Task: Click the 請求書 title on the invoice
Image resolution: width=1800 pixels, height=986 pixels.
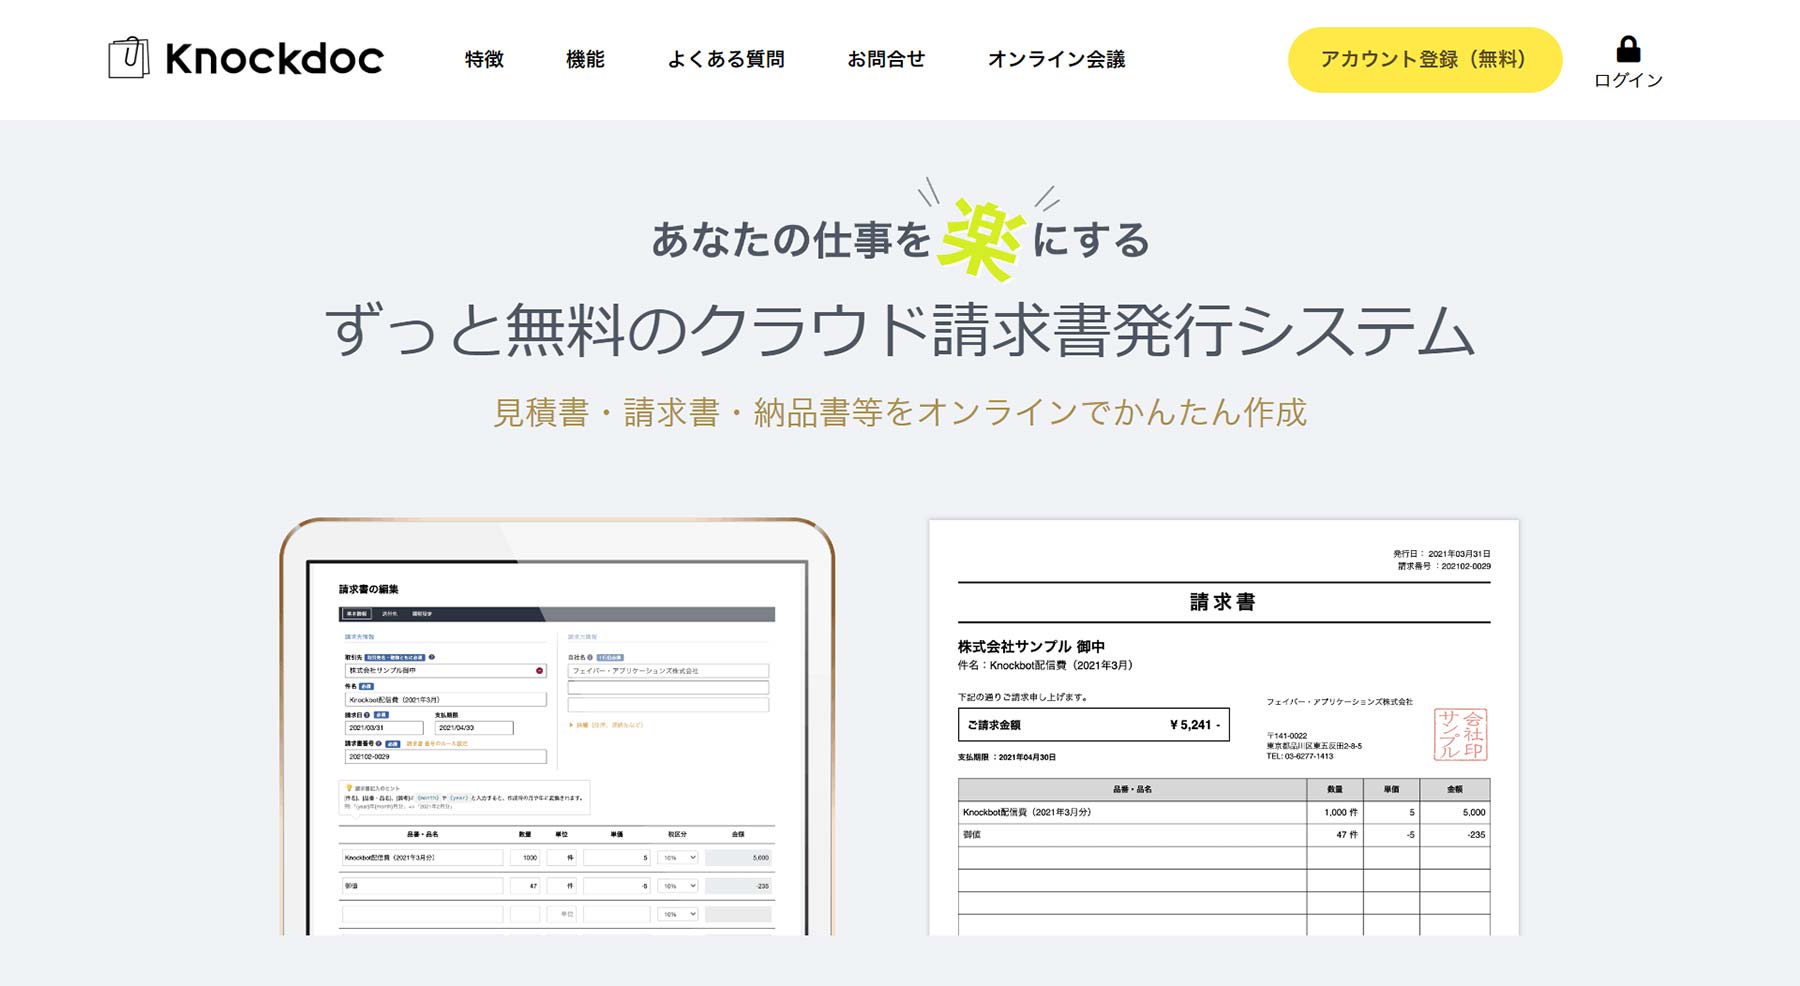Action: pos(1223,602)
